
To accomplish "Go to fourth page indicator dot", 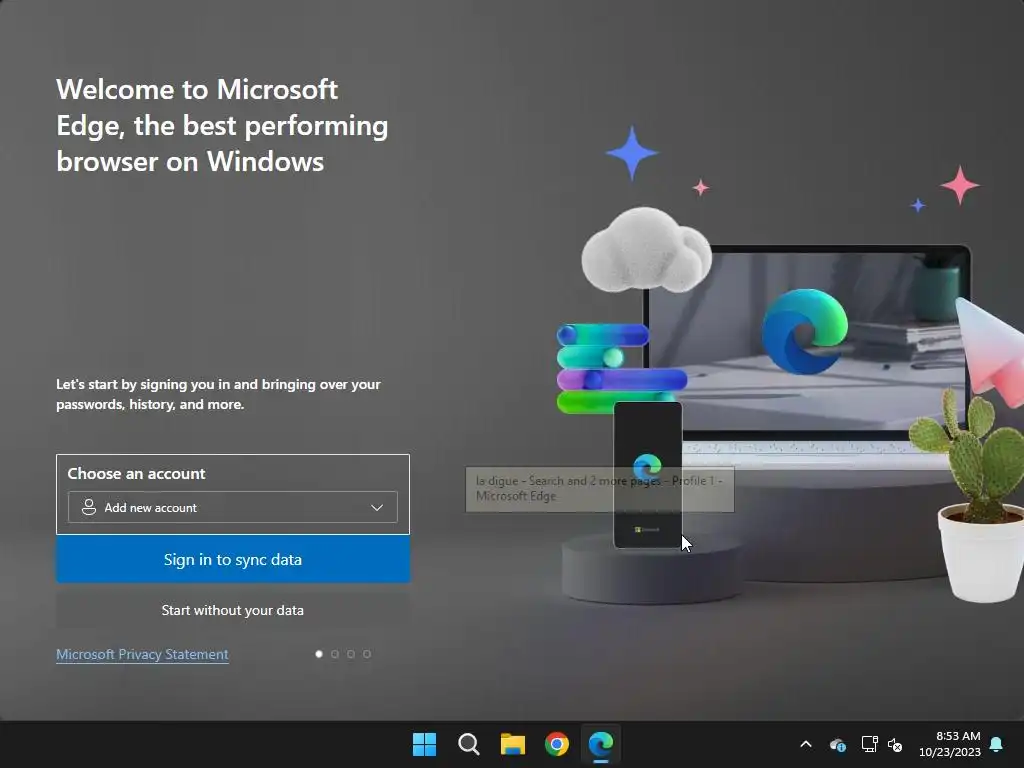I will click(367, 654).
